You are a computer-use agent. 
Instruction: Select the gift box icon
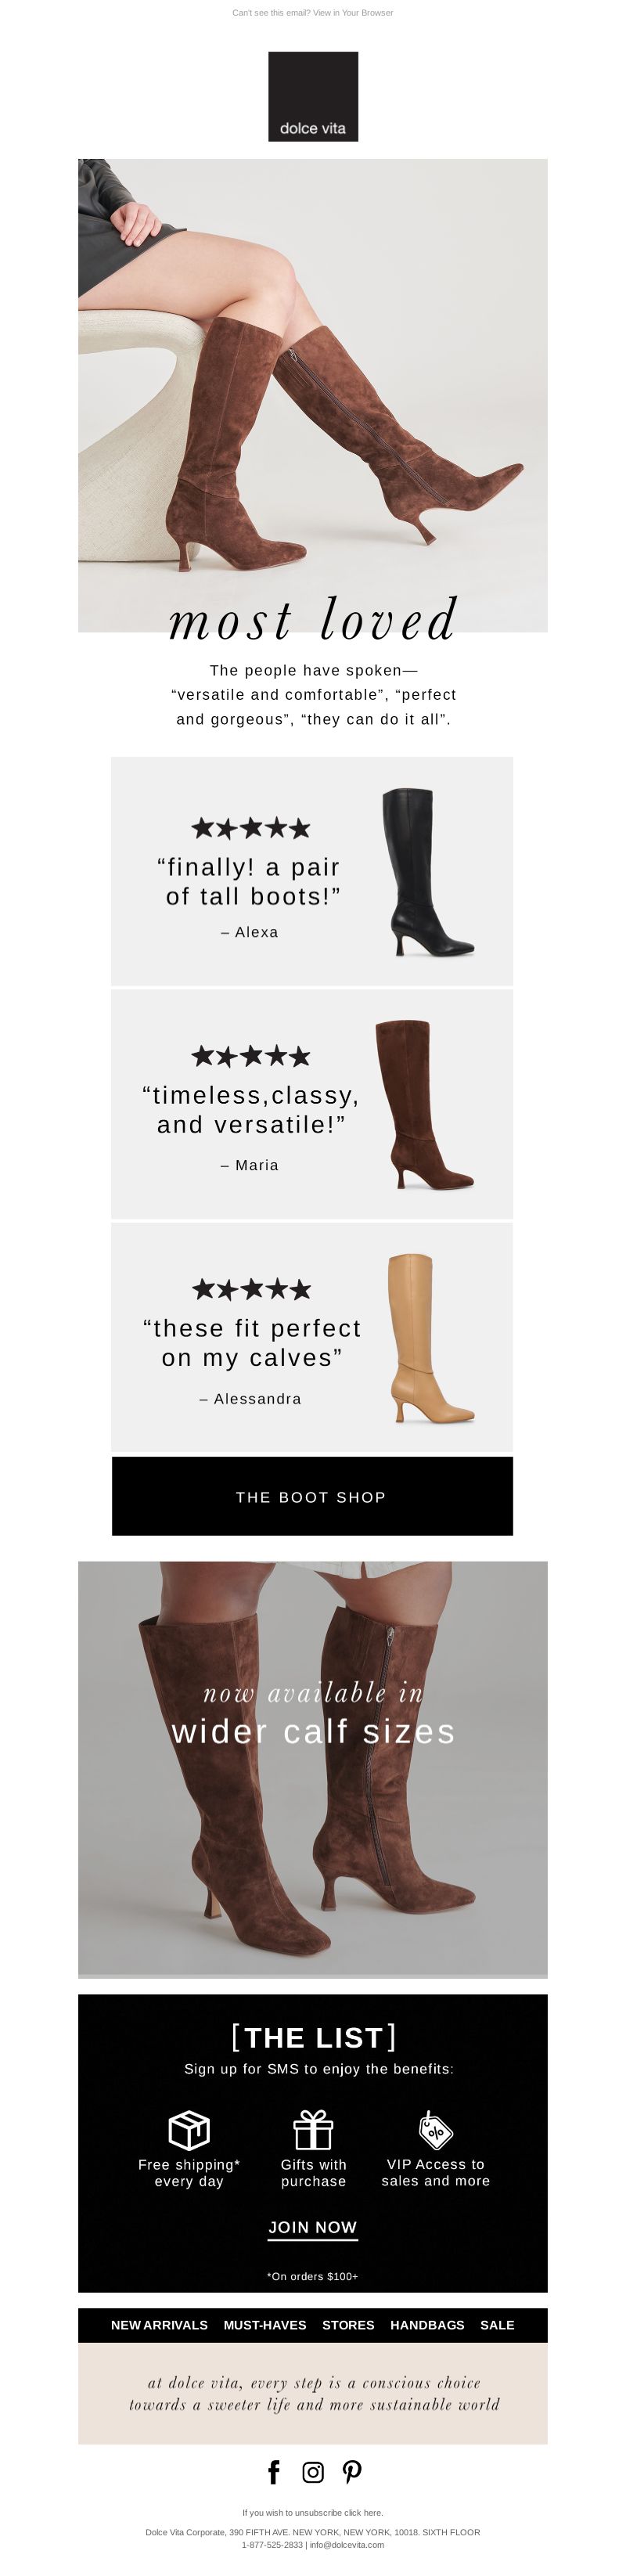coord(313,2130)
